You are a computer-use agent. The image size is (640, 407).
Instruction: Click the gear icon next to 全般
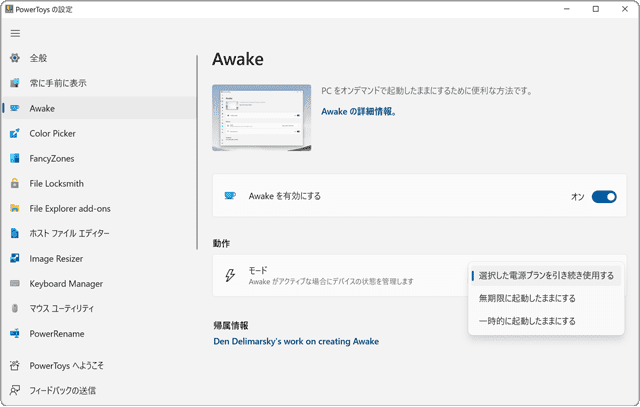(15, 58)
